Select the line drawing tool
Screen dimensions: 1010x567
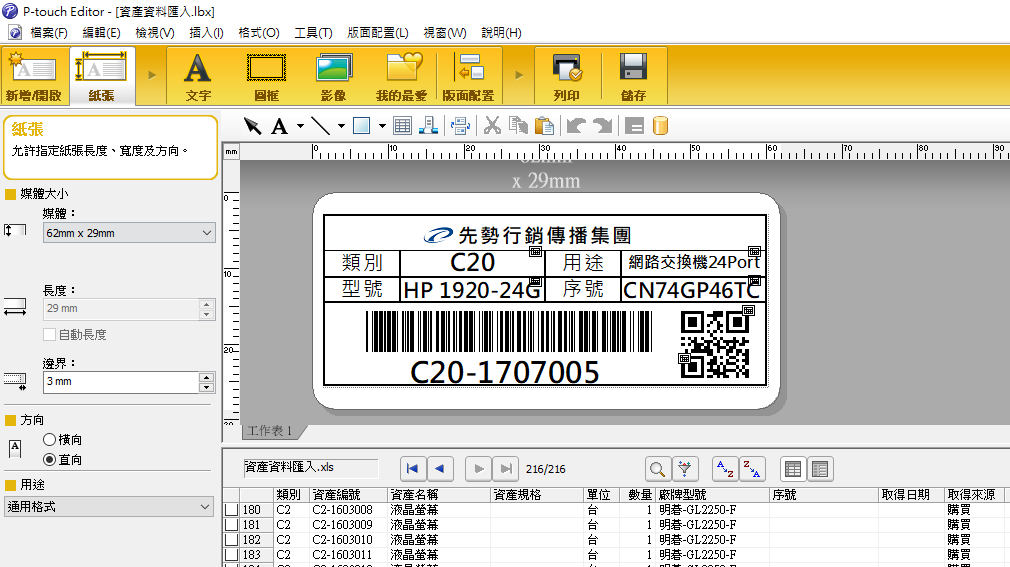click(320, 126)
